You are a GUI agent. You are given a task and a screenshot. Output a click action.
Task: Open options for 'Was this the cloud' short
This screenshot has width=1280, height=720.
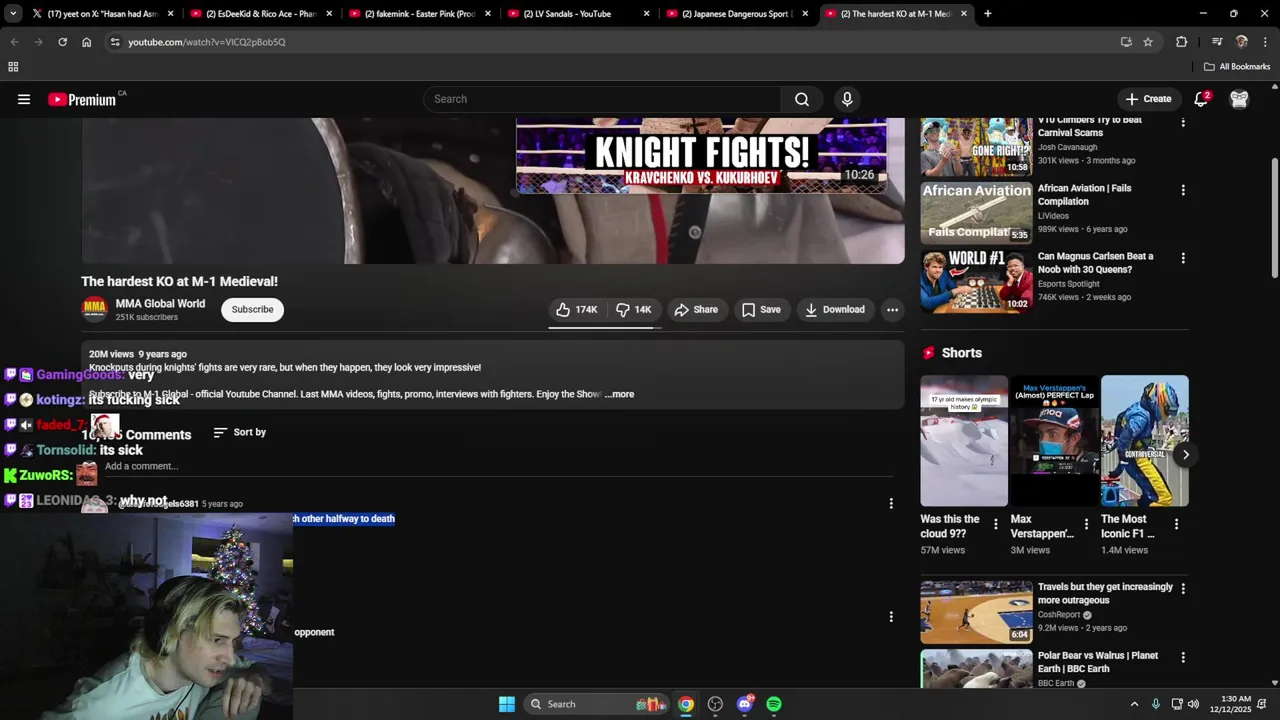pos(995,524)
